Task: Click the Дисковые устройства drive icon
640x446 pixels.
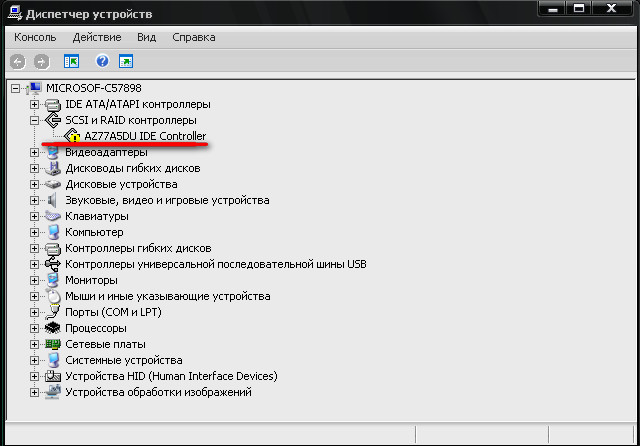Action: [x=53, y=184]
